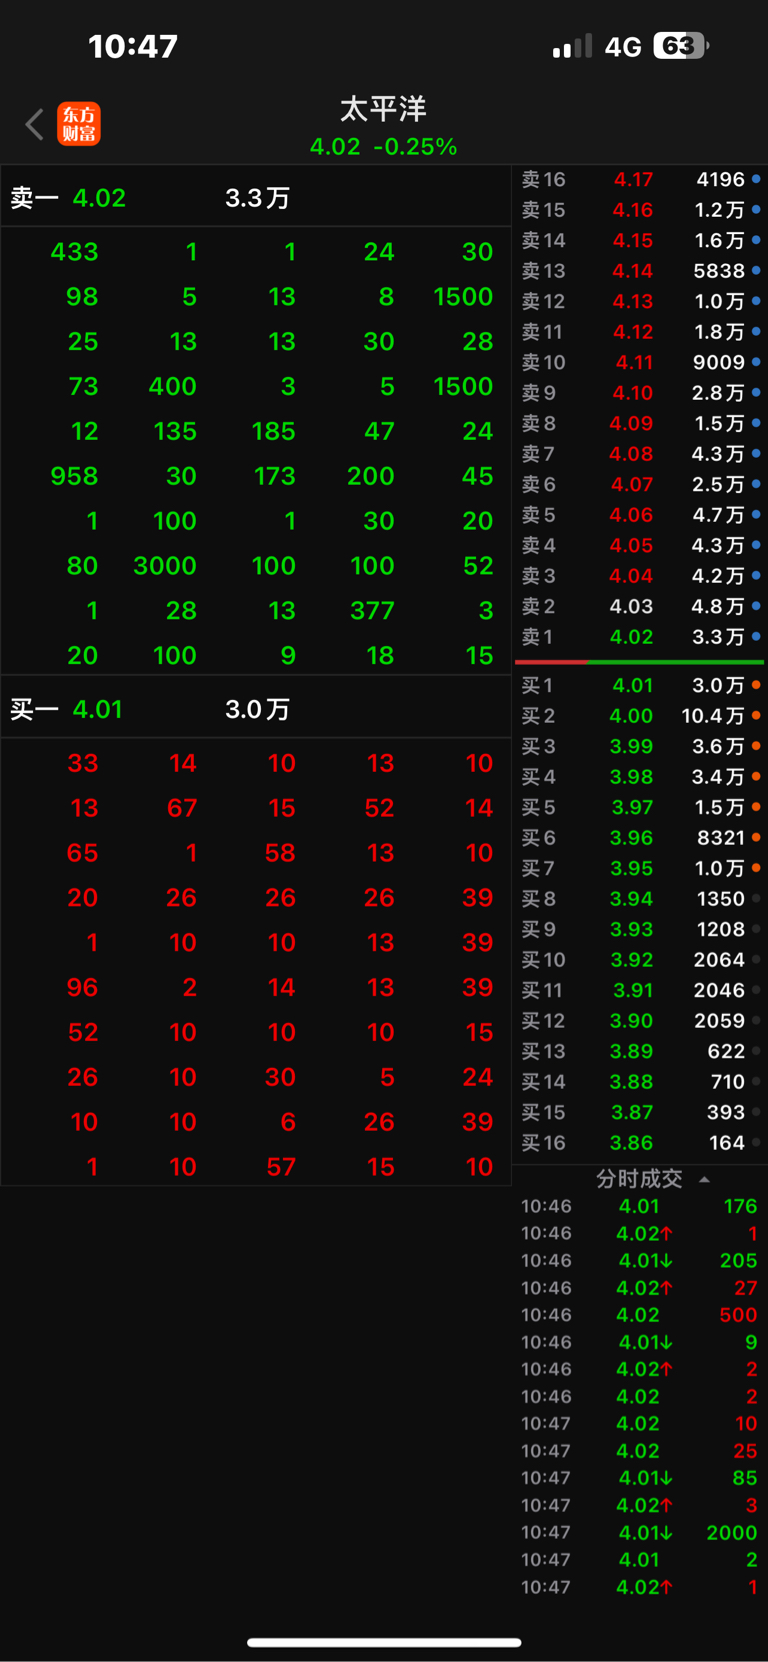Tap the battery indicator showing 63

click(x=681, y=46)
